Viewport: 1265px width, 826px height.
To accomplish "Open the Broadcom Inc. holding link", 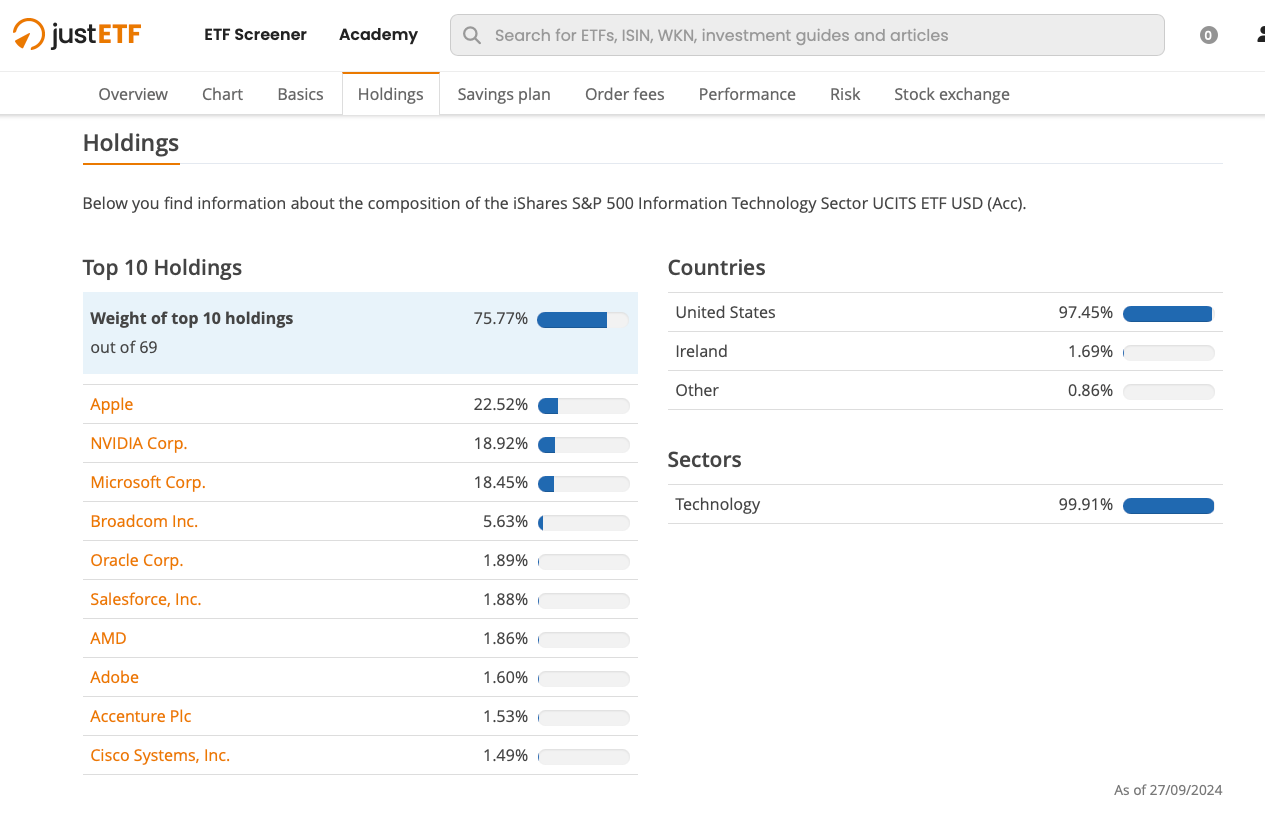I will click(144, 521).
